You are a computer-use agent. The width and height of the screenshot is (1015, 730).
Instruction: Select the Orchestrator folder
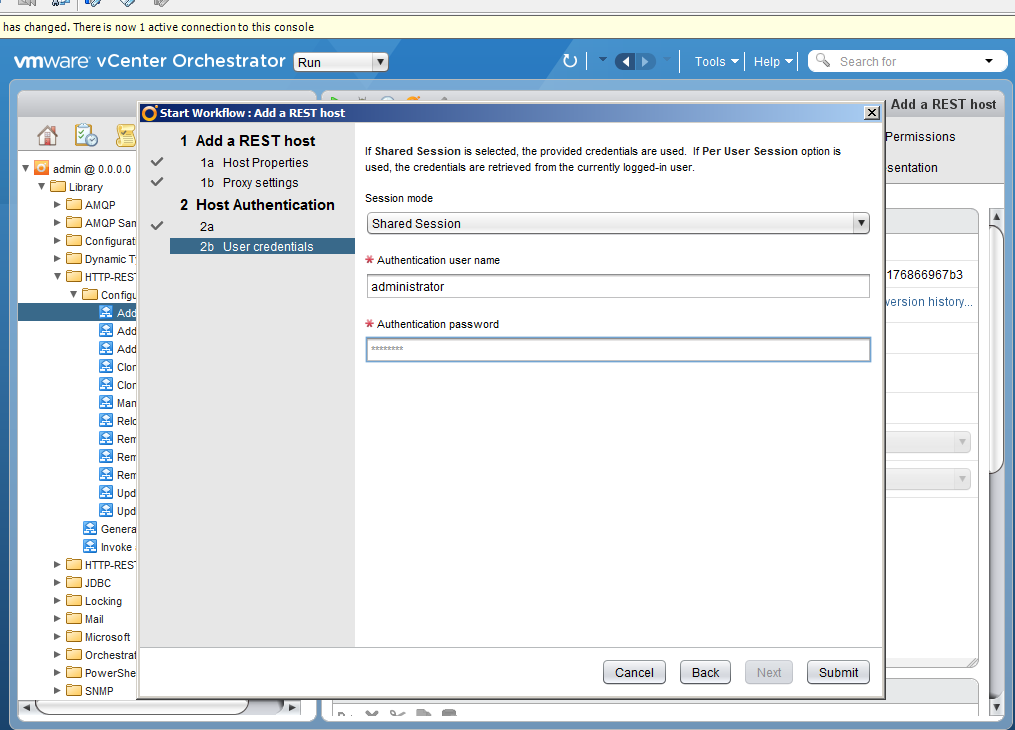(101, 654)
